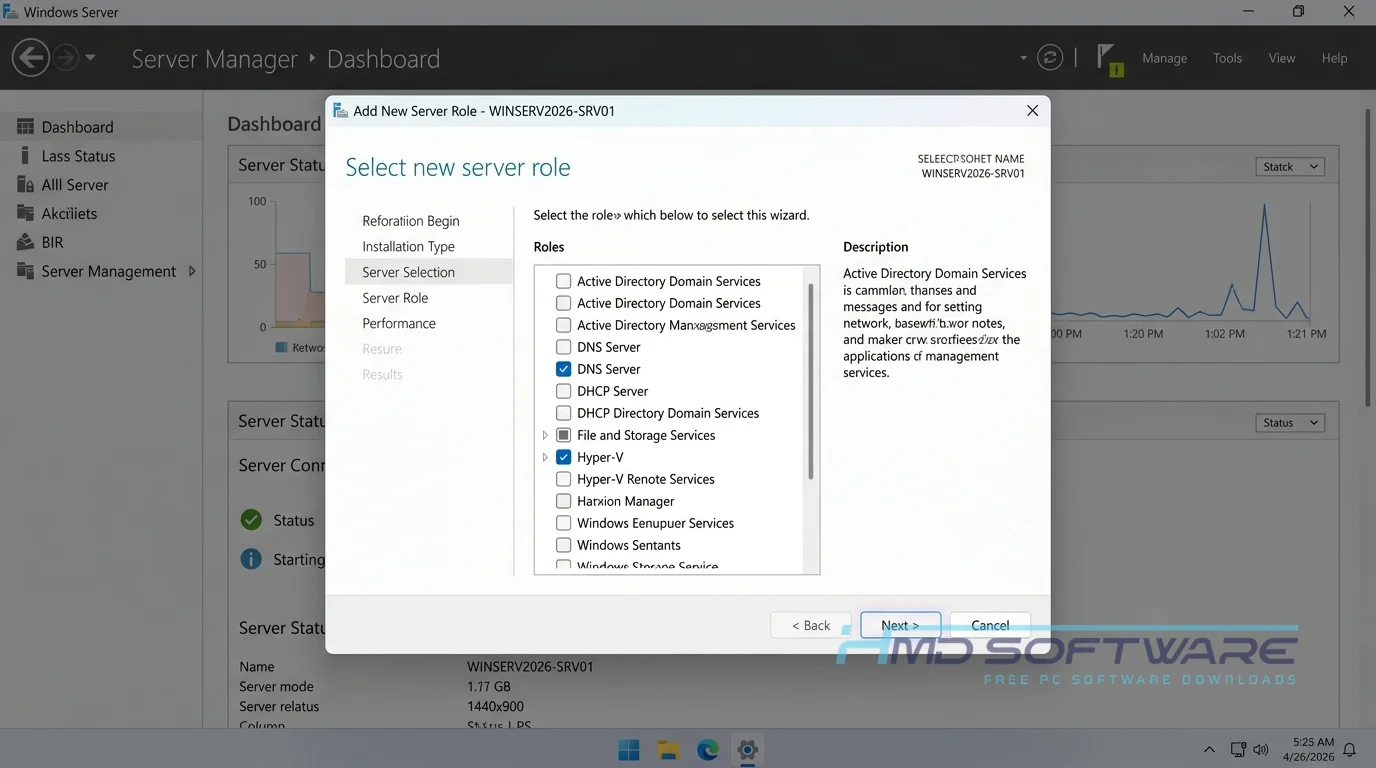Click the blue info Starting icon
Image resolution: width=1376 pixels, height=768 pixels.
251,559
